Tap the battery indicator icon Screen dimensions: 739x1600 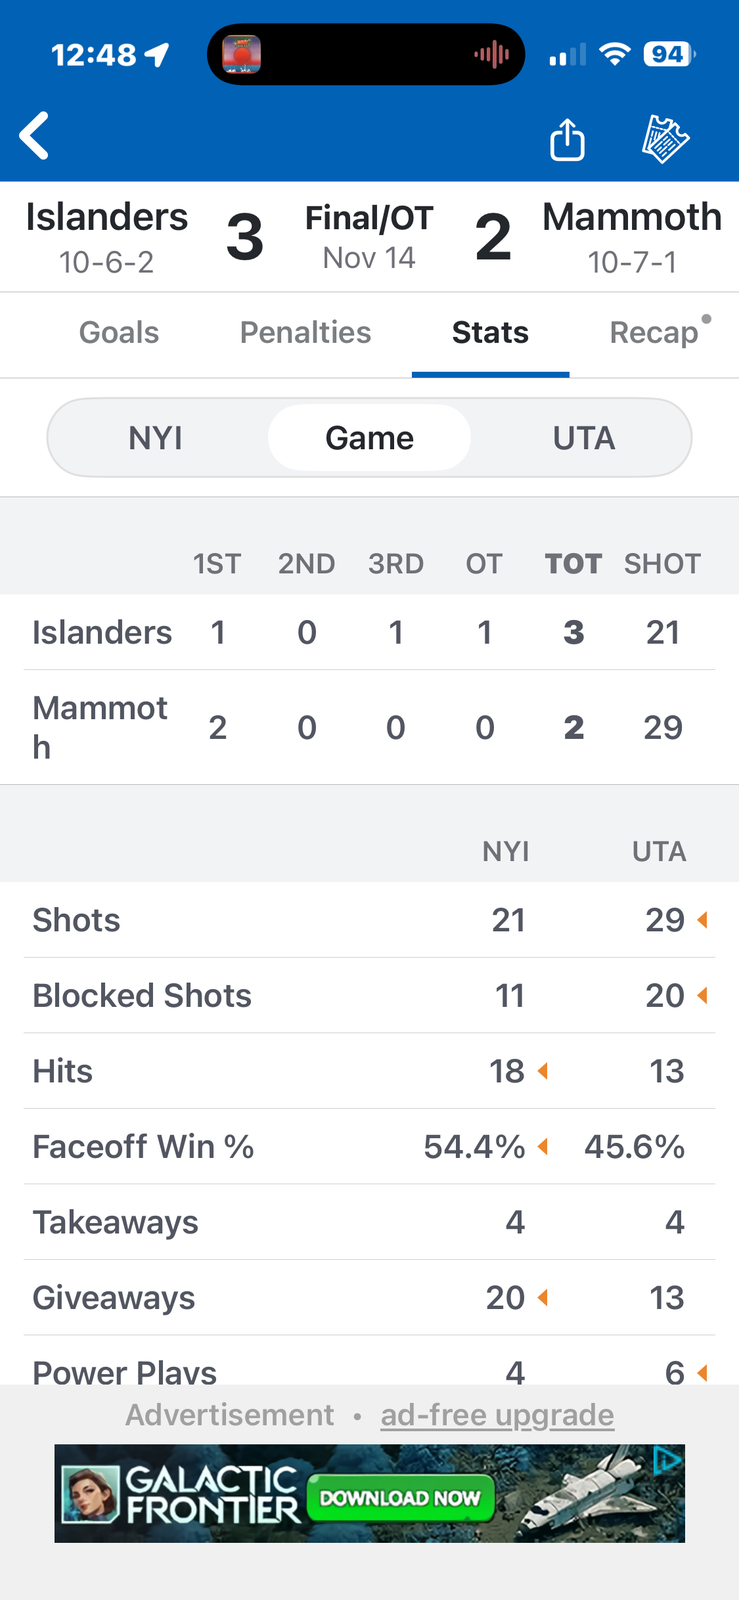(x=669, y=54)
